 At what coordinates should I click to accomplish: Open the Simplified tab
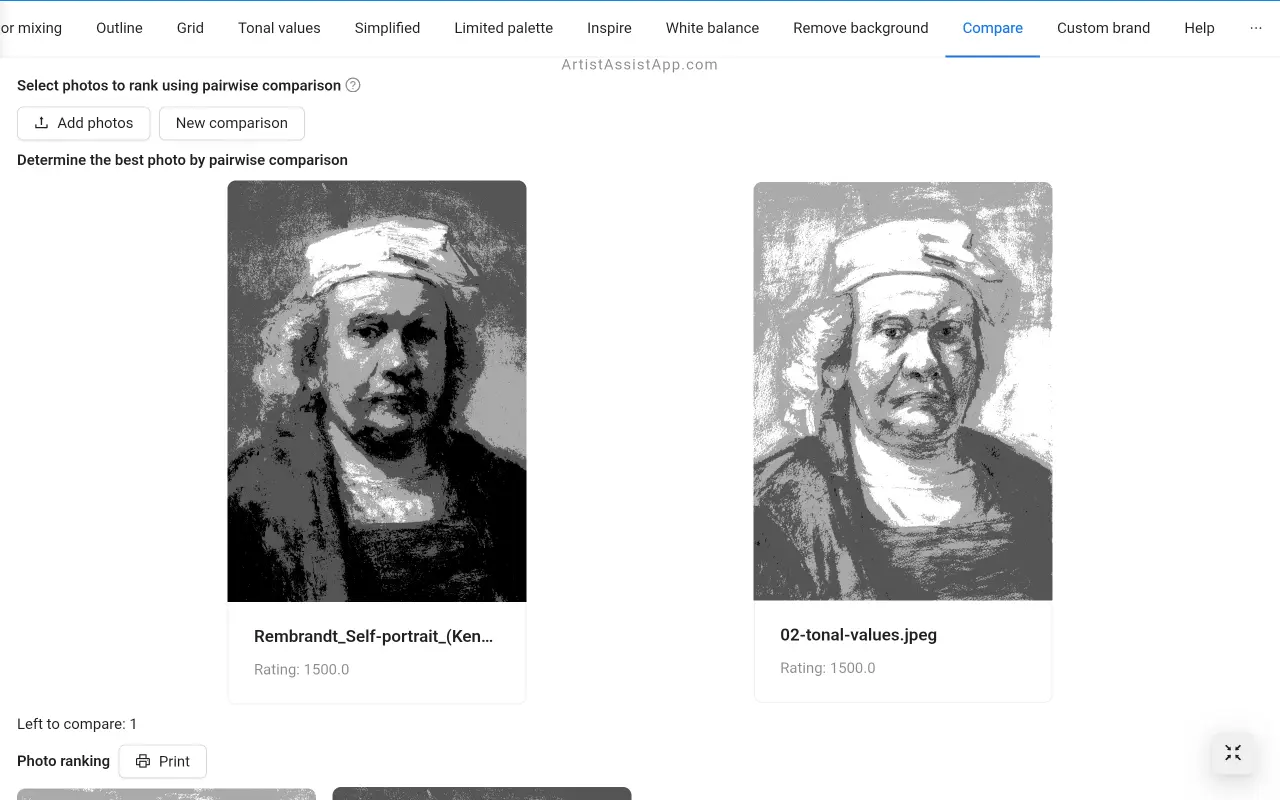387,28
